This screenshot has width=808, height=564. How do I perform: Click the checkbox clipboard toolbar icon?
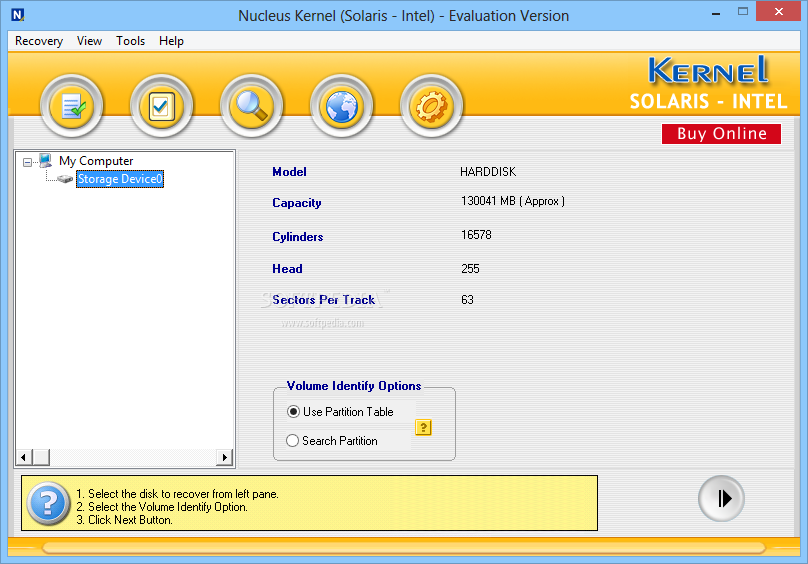tap(161, 107)
